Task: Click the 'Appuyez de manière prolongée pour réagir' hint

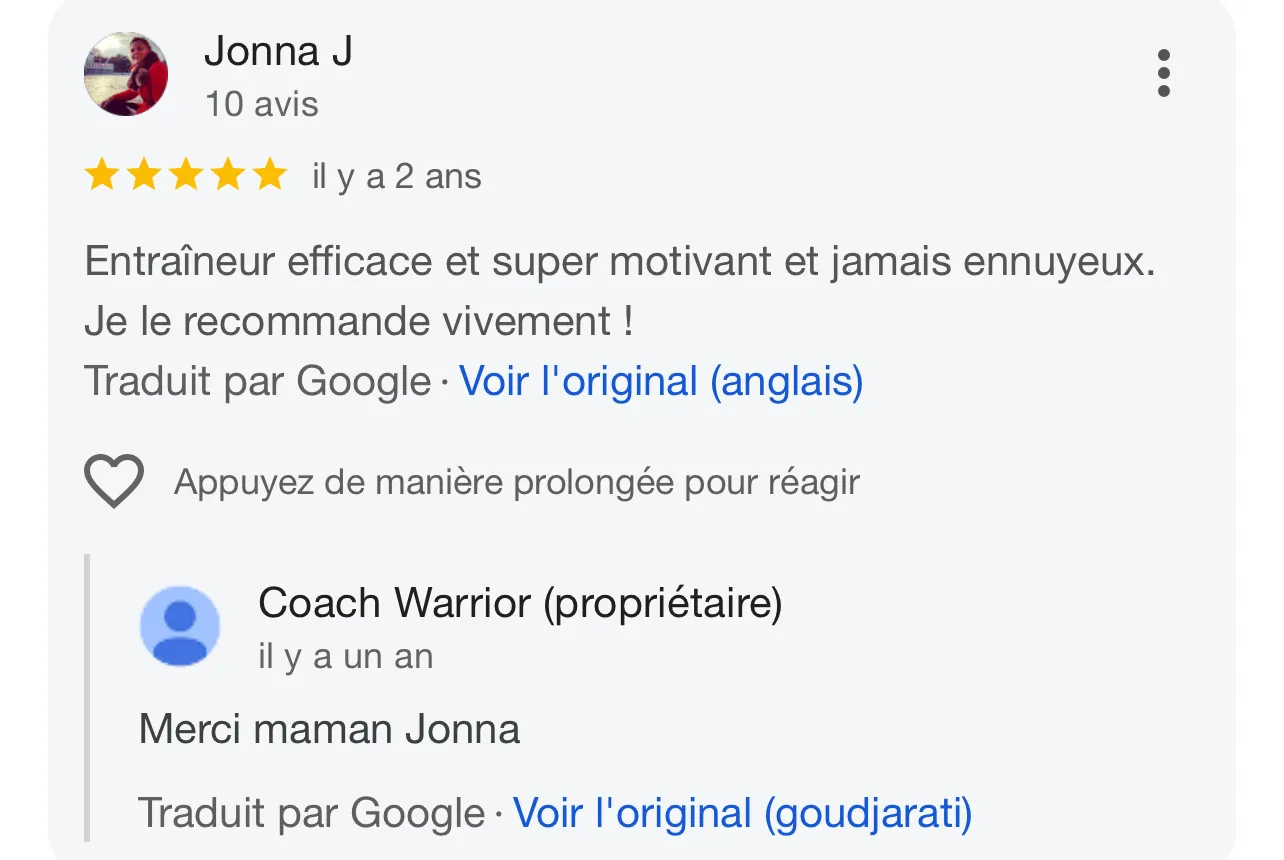Action: click(517, 483)
